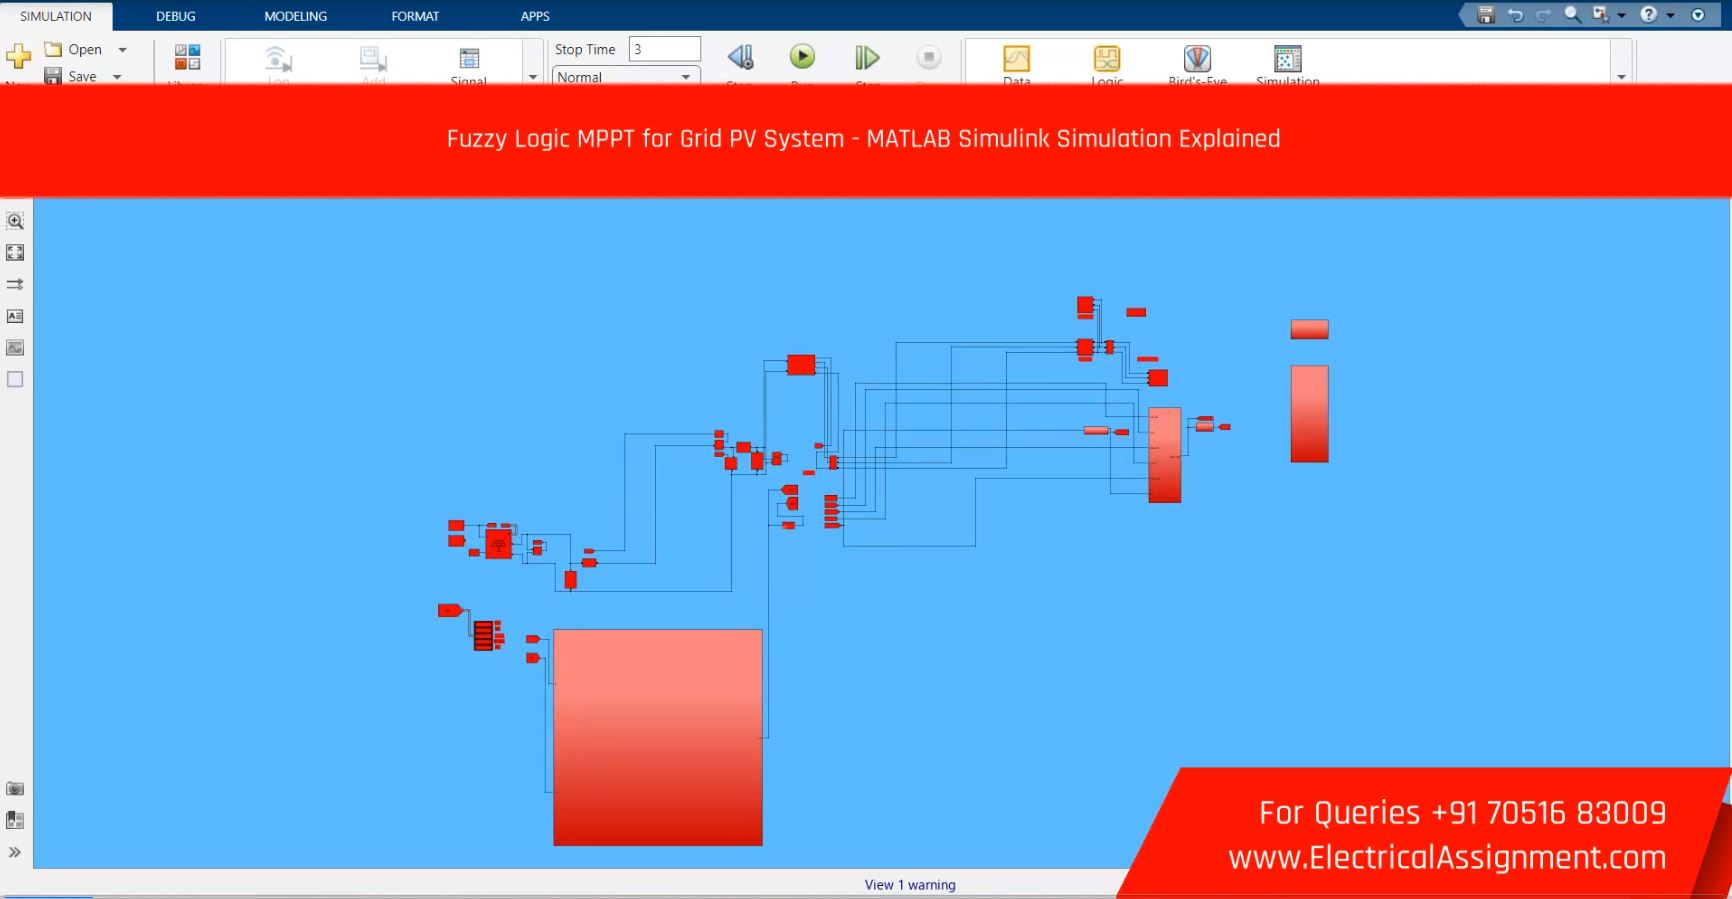Screen dimensions: 1732x899
Task: Expand the Review Results gallery arrow
Action: click(x=1621, y=77)
